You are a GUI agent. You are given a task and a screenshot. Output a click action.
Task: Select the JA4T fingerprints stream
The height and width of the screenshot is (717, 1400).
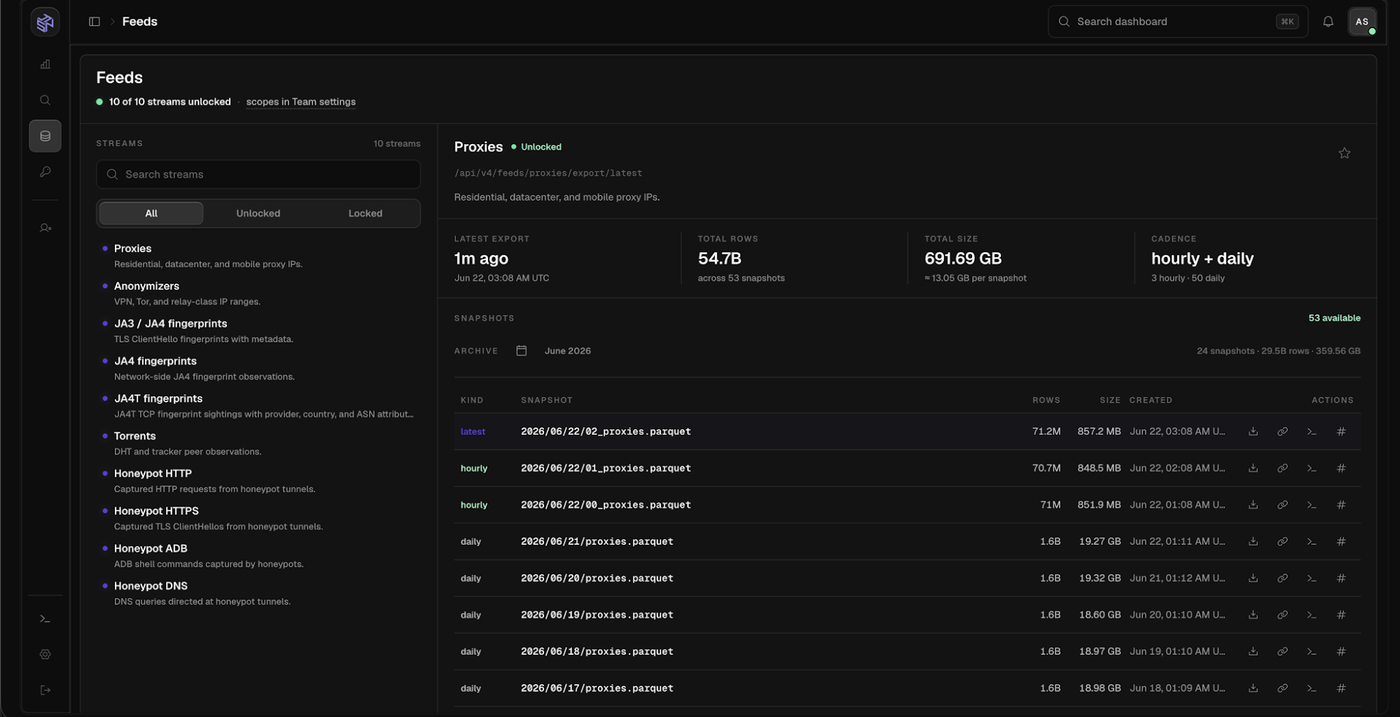258,406
